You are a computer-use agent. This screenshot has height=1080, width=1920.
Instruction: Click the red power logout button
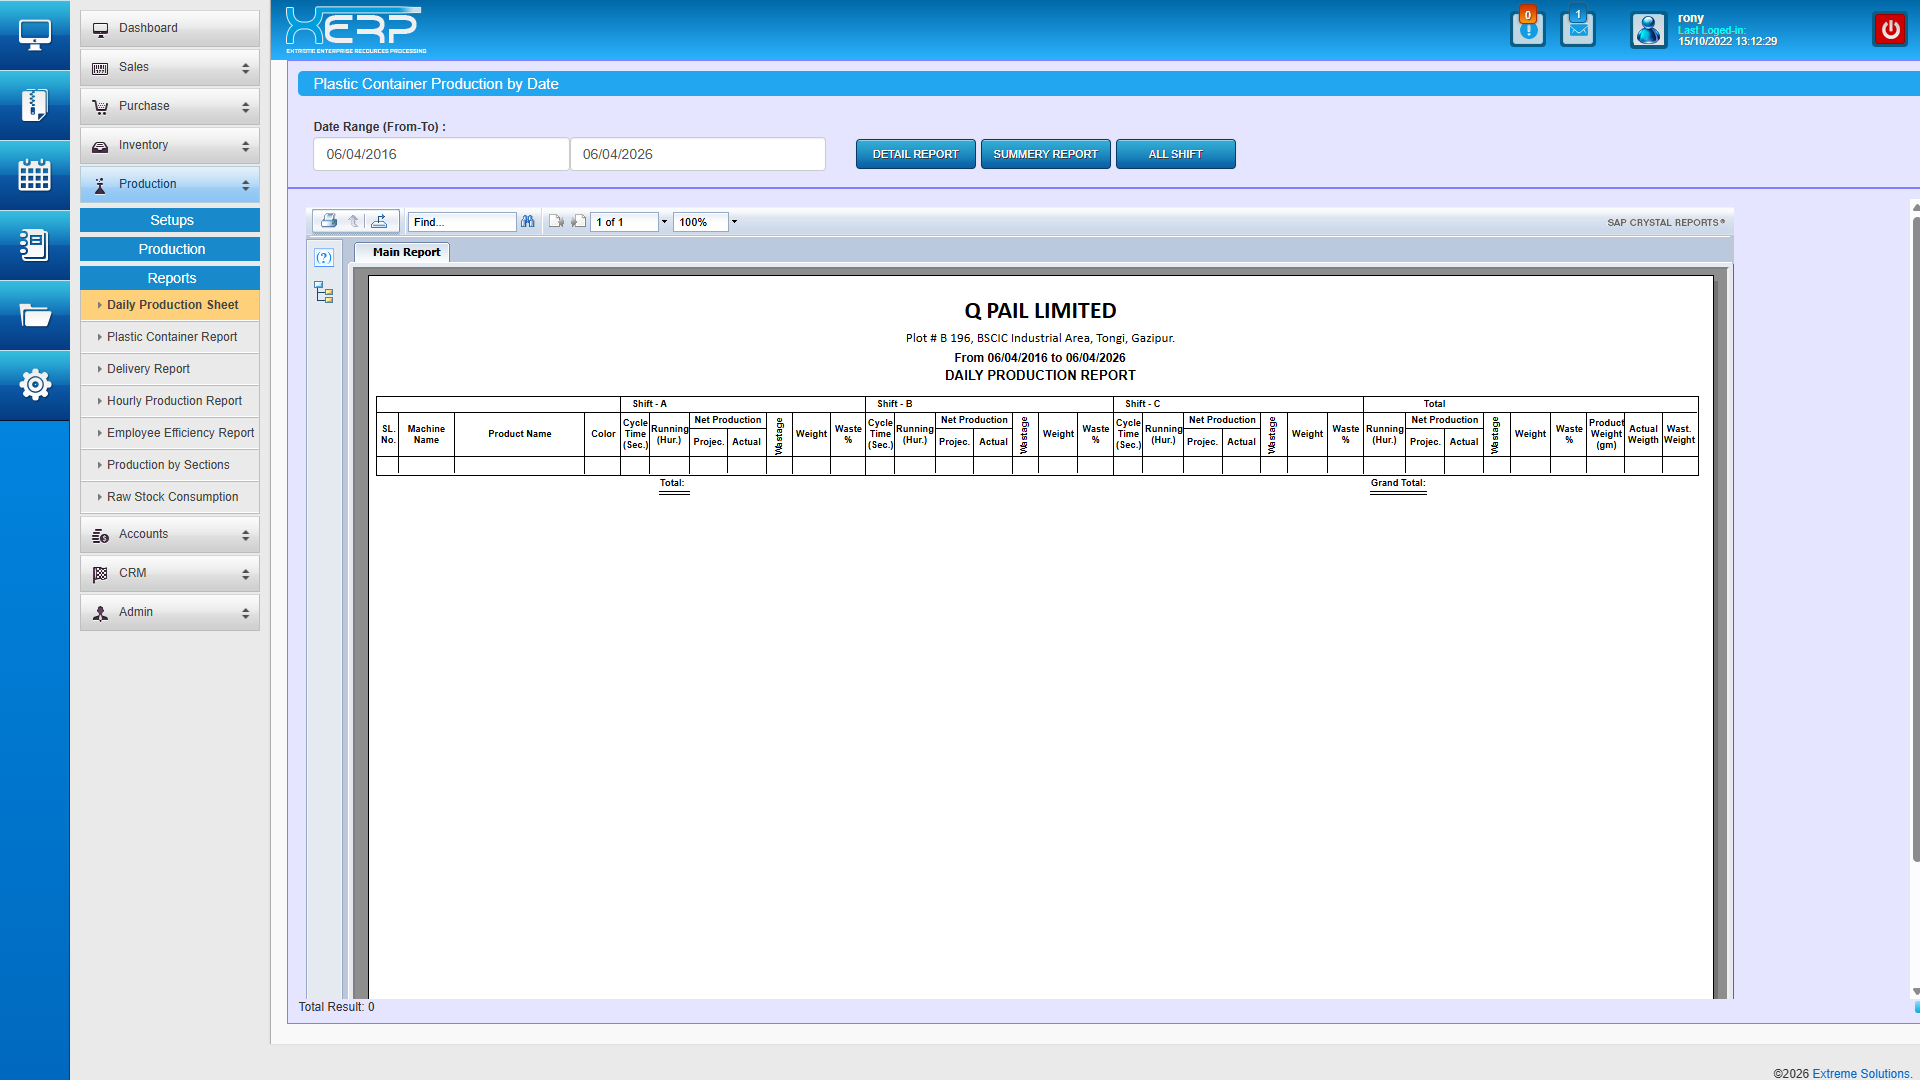coord(1889,29)
